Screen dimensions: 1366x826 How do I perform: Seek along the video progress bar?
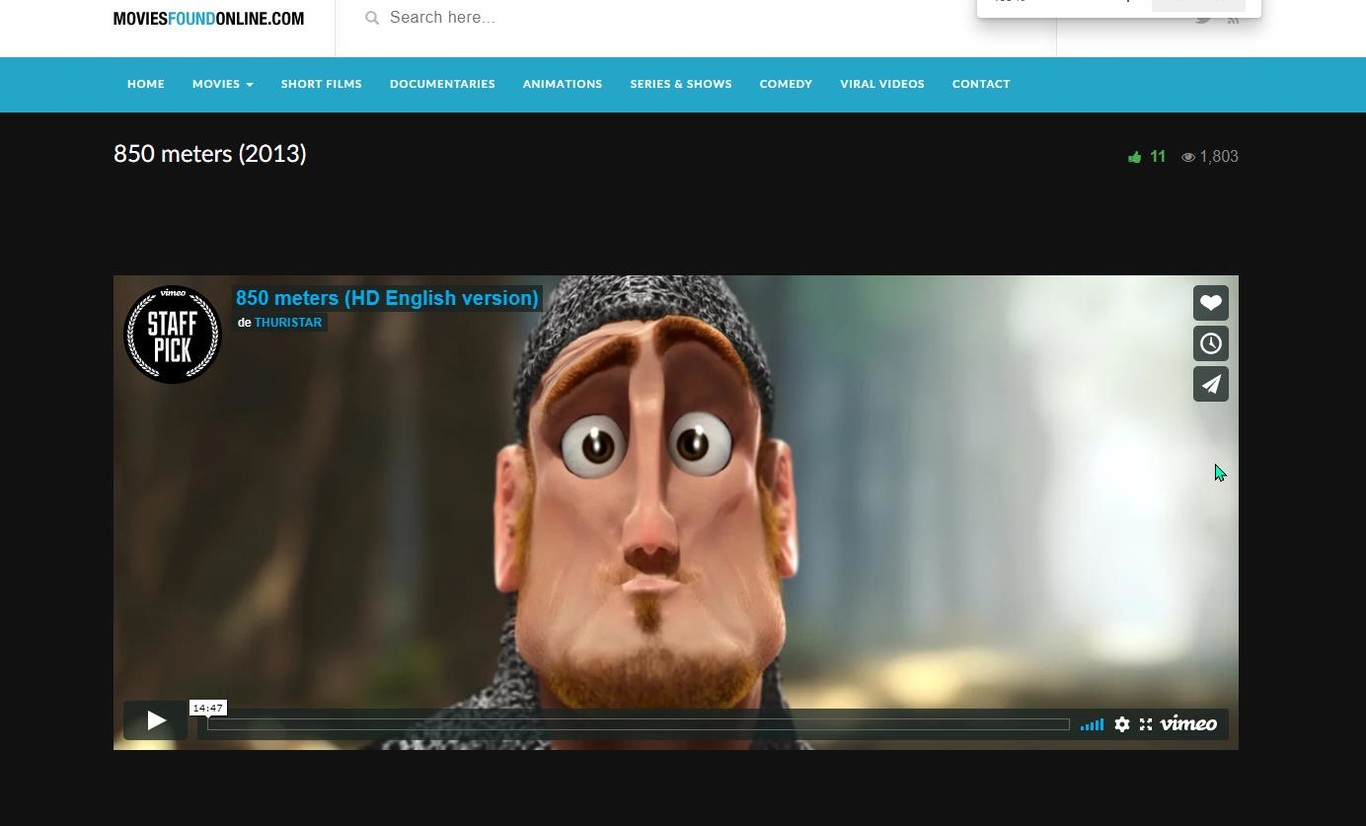click(638, 724)
